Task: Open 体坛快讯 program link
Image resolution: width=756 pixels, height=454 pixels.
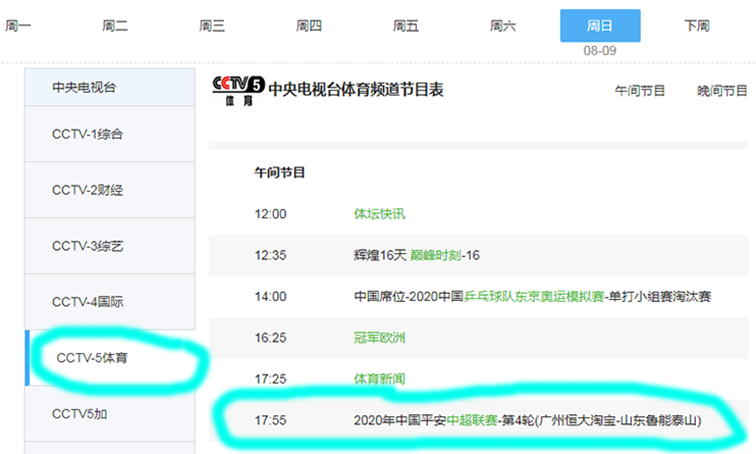Action: pyautogui.click(x=379, y=214)
